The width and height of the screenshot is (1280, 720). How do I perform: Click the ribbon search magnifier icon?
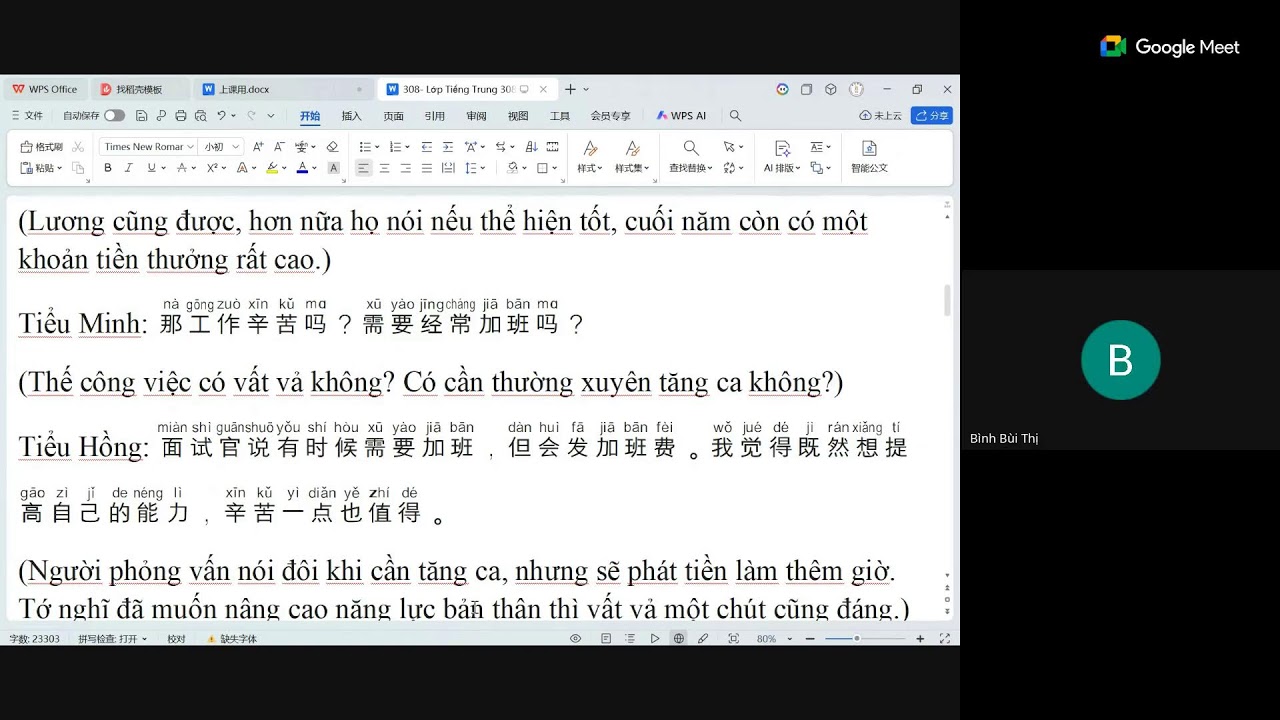point(735,116)
